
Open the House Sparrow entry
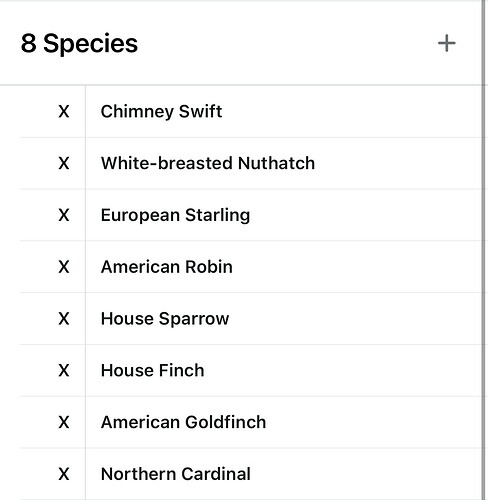(165, 319)
